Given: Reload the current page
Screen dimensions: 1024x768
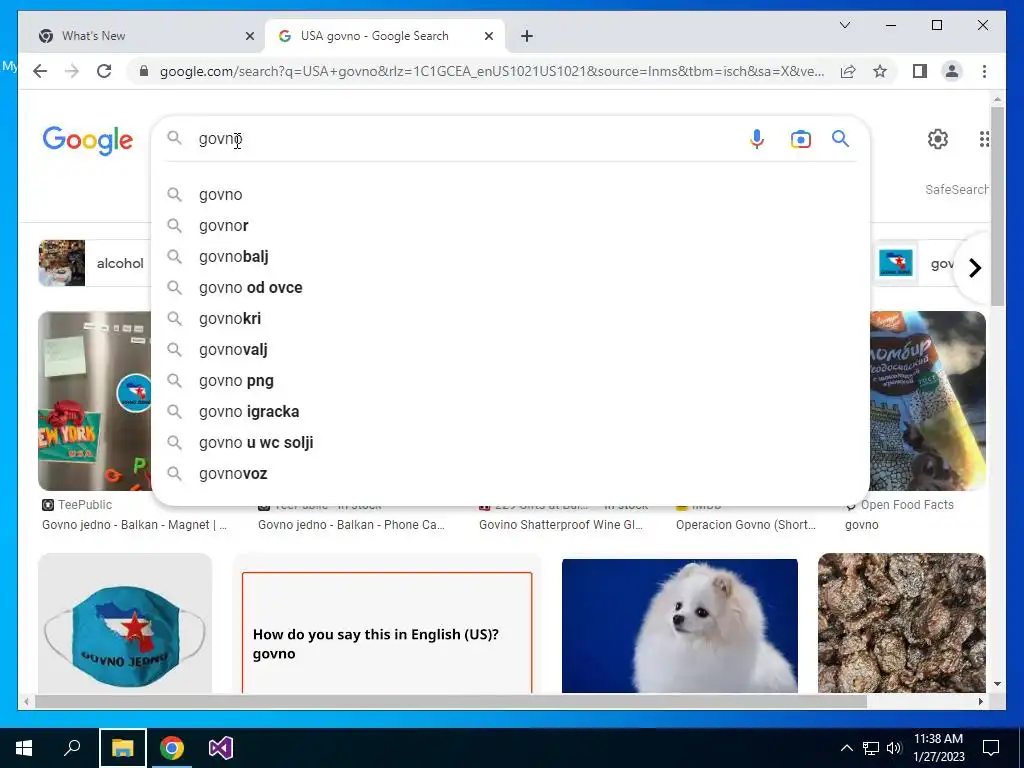Looking at the screenshot, I should point(104,71).
